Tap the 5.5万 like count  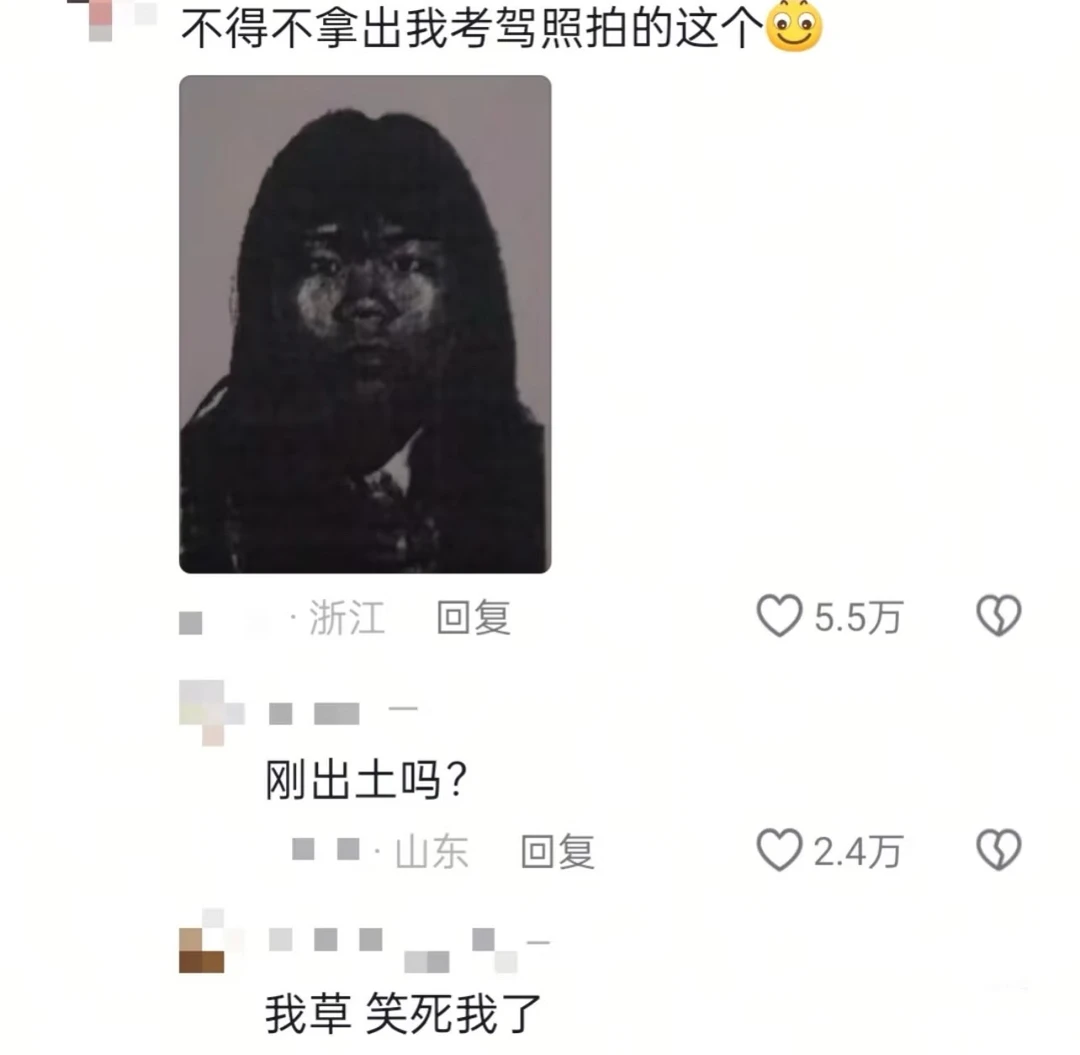pos(858,618)
